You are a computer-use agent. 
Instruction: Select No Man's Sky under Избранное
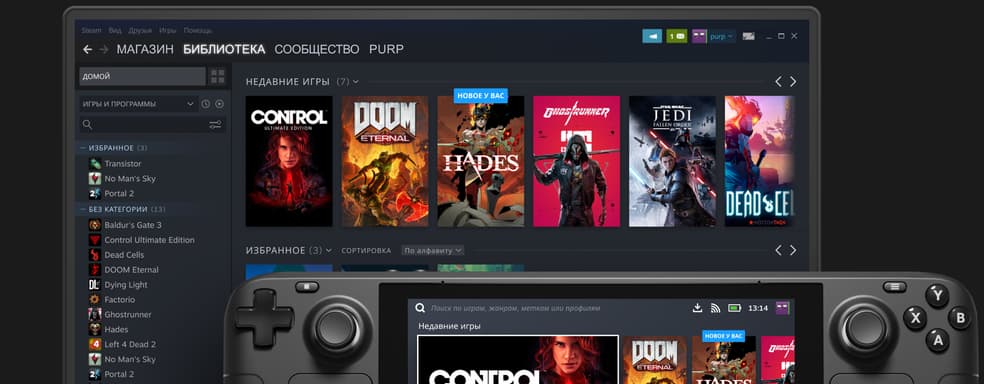[x=130, y=179]
